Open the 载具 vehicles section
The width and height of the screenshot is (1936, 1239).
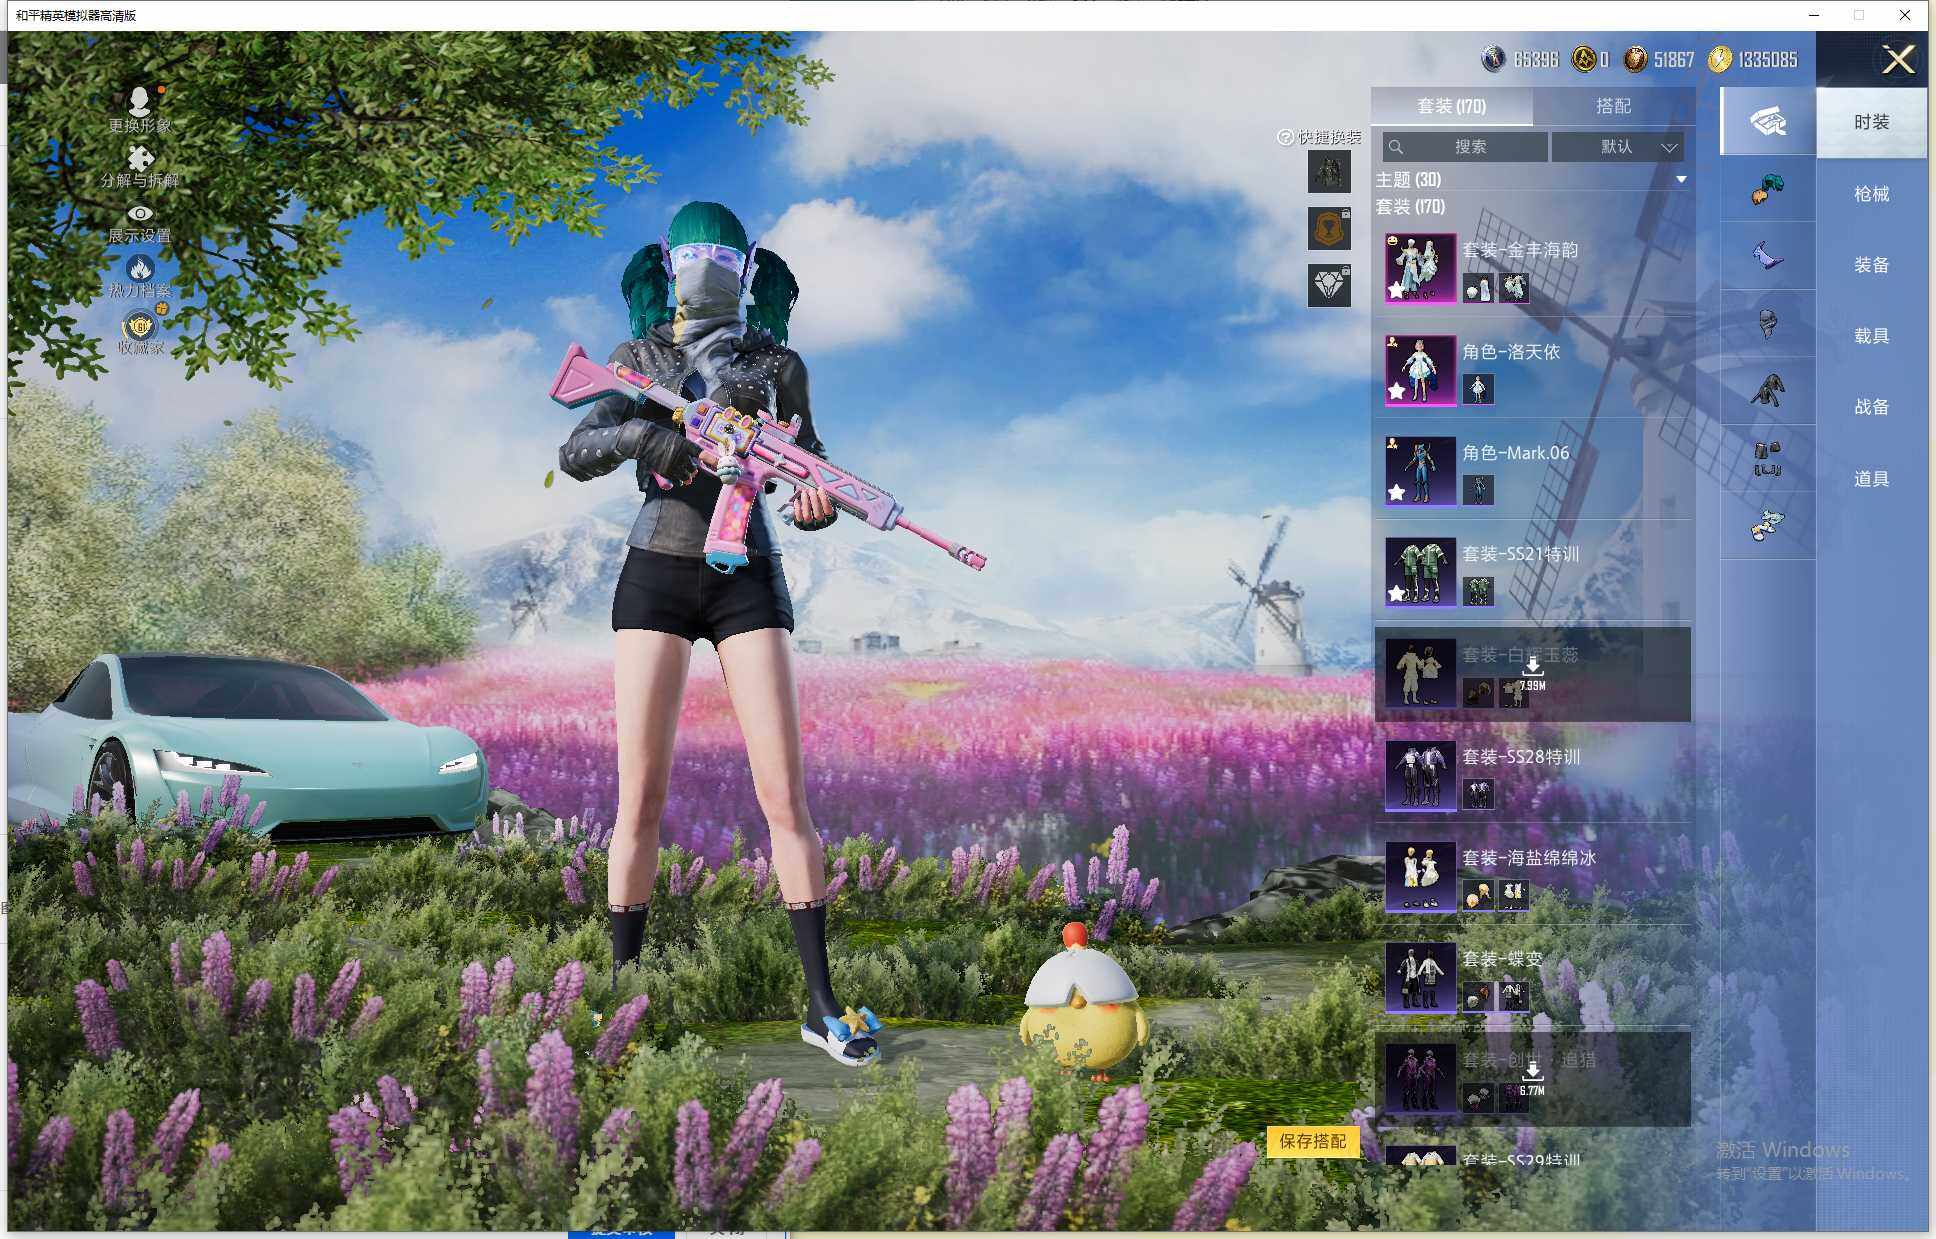1870,336
